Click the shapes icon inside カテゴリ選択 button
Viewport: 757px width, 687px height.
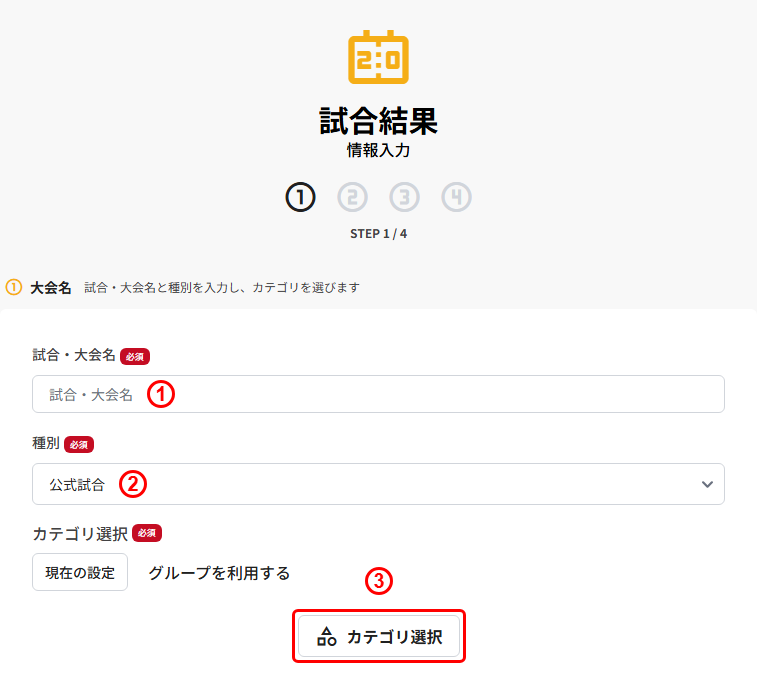click(x=326, y=636)
